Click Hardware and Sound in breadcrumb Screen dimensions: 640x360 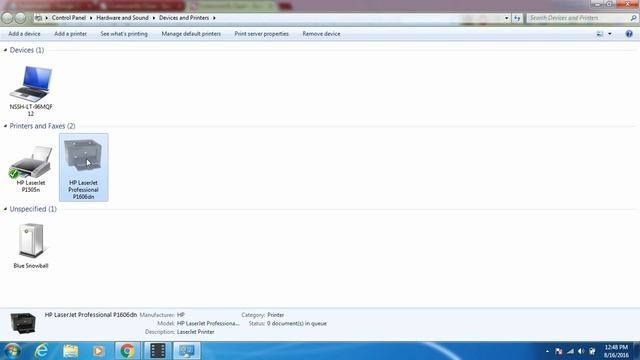122,18
